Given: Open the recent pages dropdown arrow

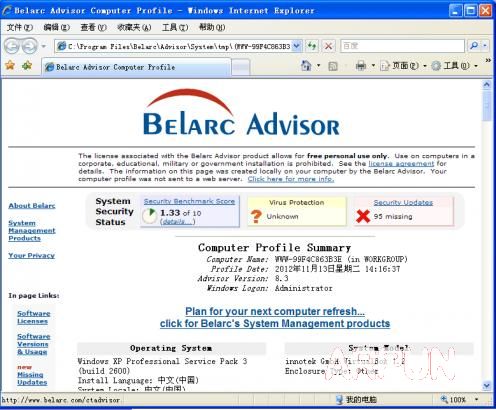Looking at the screenshot, I should [x=44, y=46].
